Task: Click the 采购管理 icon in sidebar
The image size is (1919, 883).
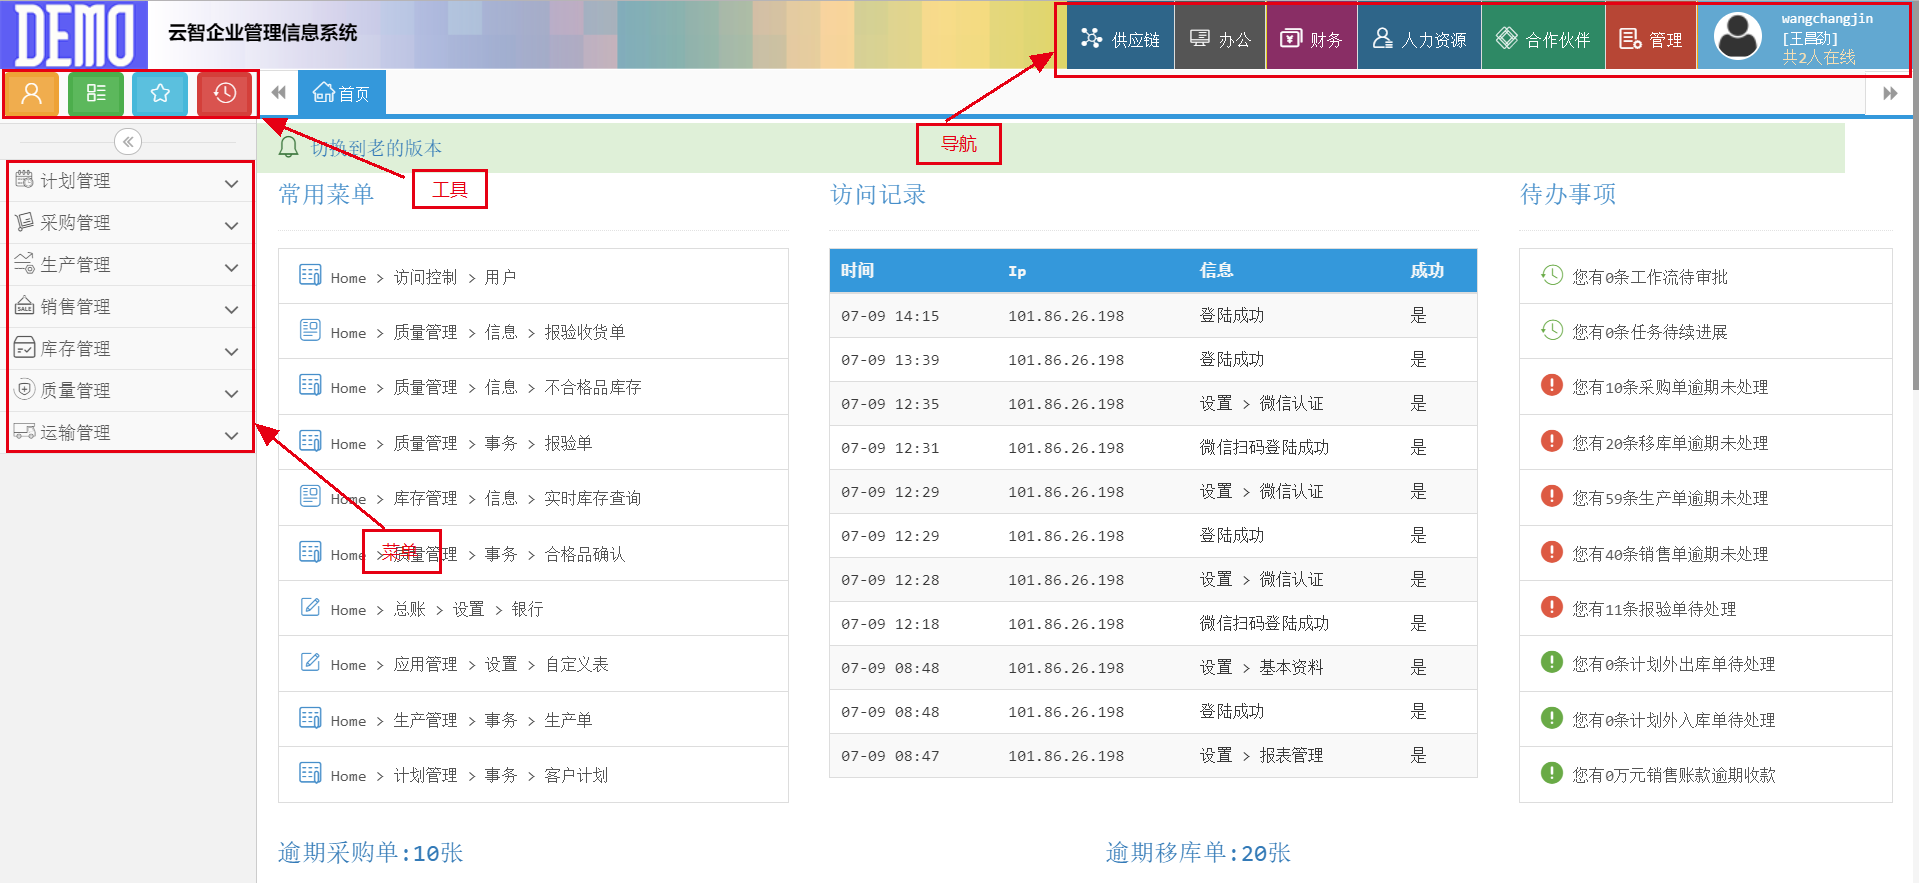Action: point(25,222)
